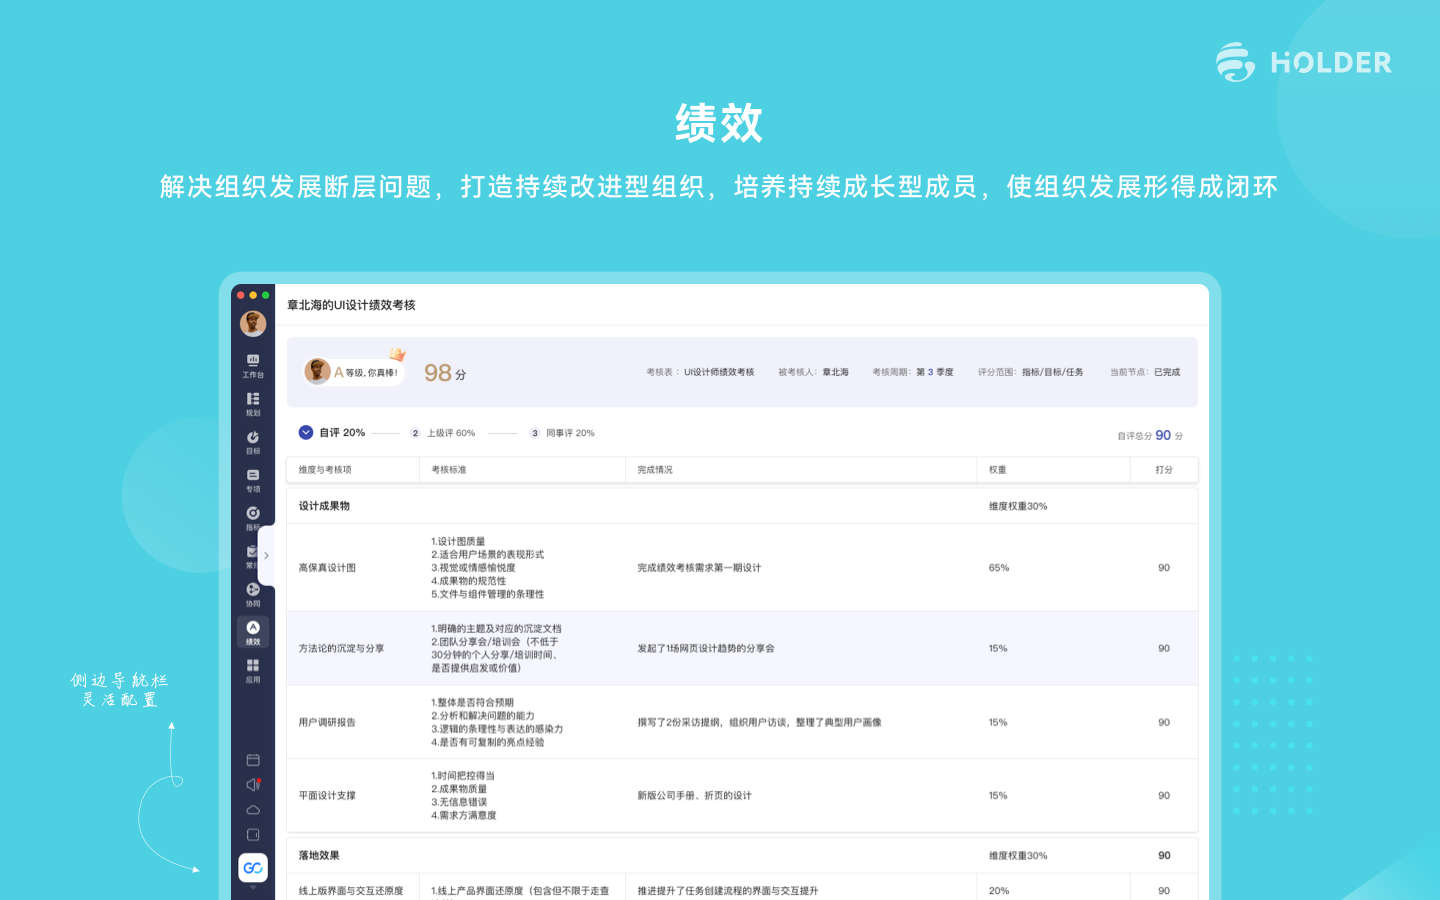Screen dimensions: 1440x900
Task: Collapse the 自评 20% section chevron
Action: click(x=306, y=432)
